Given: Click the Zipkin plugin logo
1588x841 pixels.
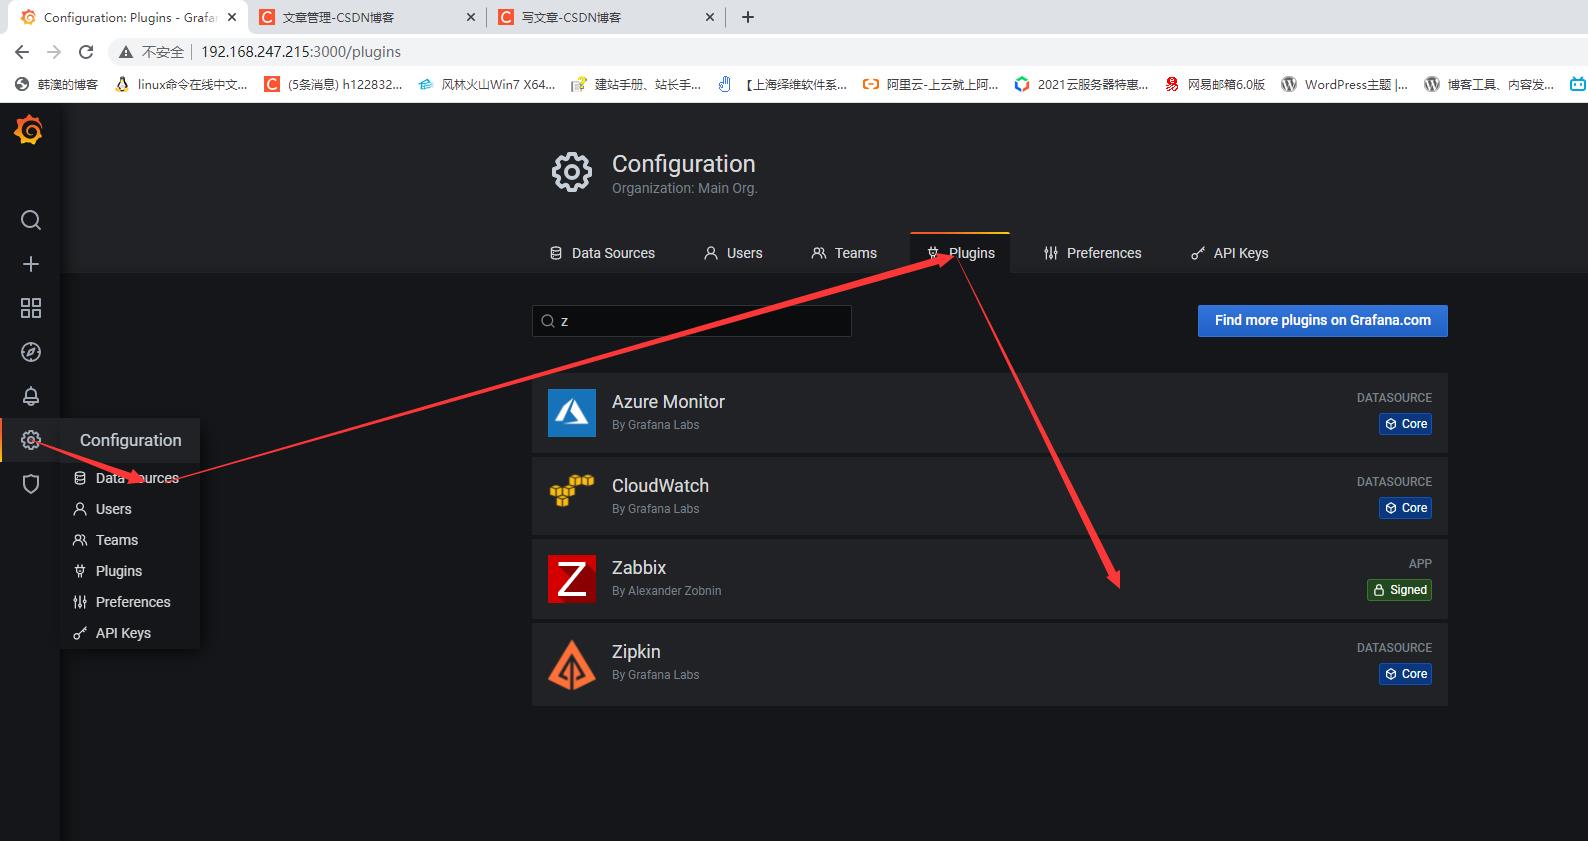Looking at the screenshot, I should point(572,664).
